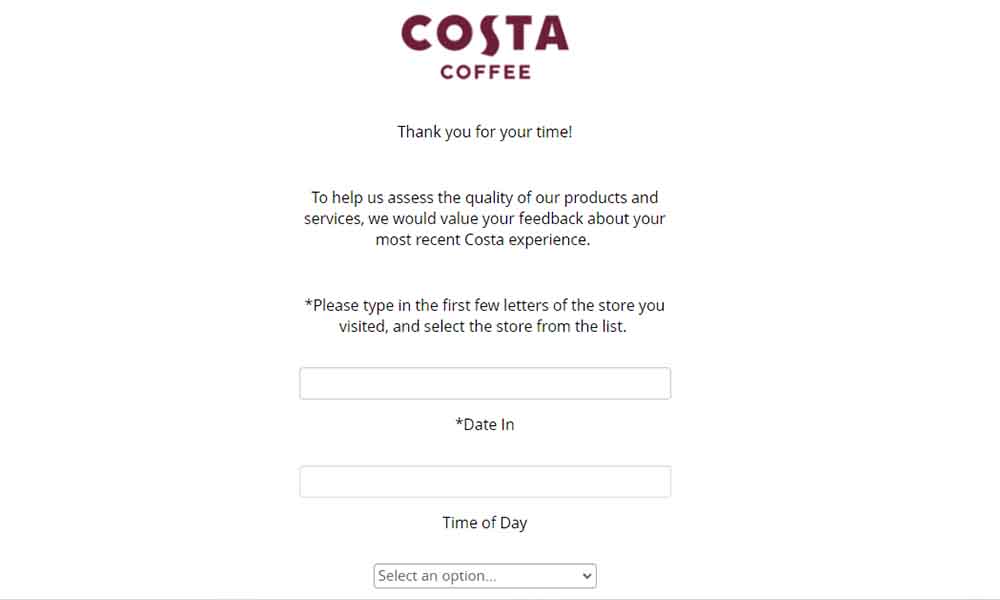Click the 'Thank you for your time!' heading

click(485, 132)
